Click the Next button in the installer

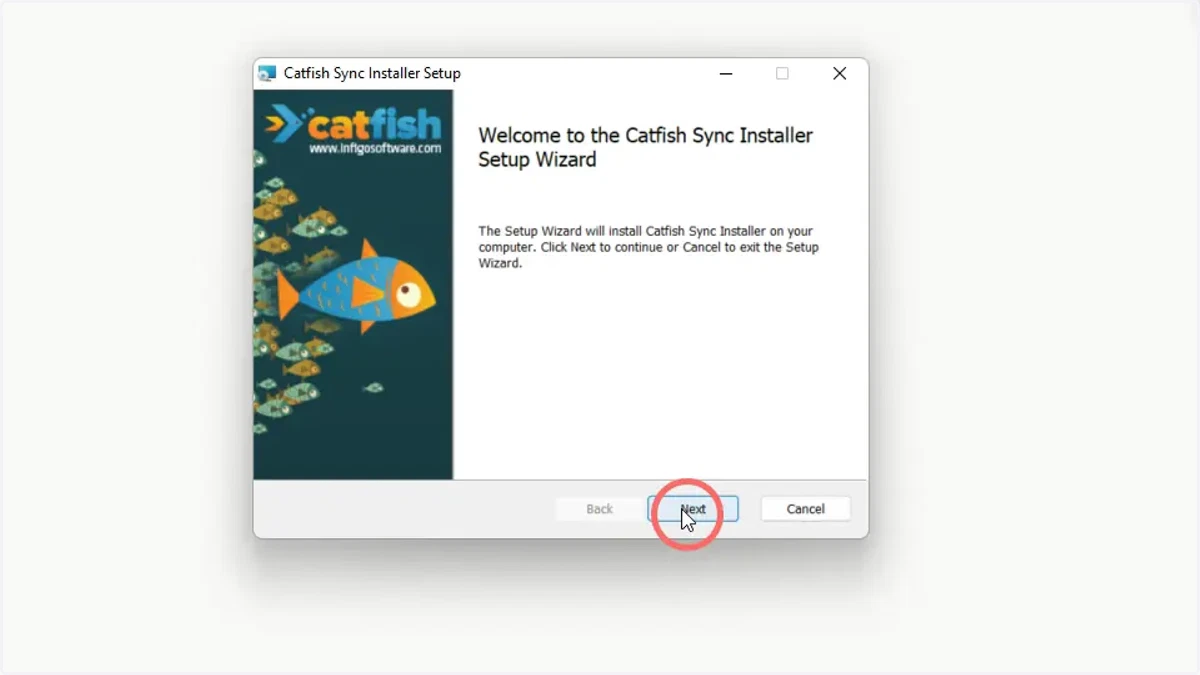pos(693,509)
